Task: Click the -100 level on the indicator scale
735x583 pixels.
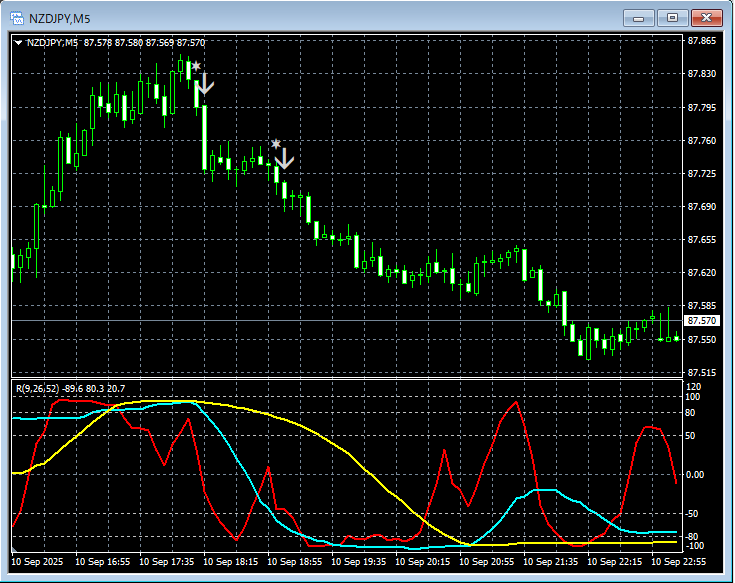Action: (695, 546)
